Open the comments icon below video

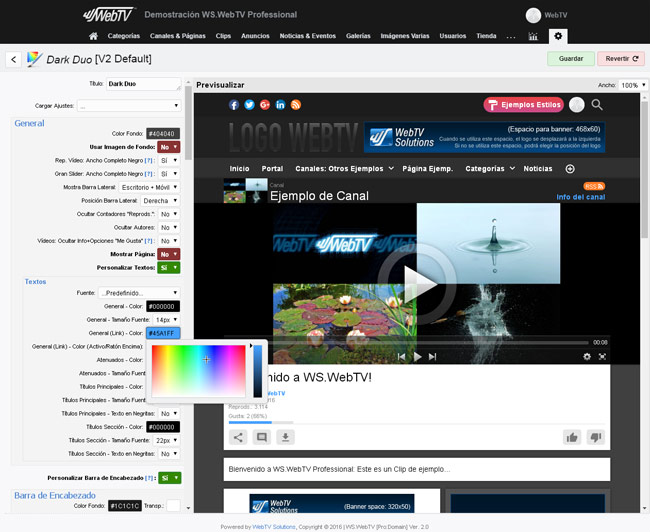point(262,437)
